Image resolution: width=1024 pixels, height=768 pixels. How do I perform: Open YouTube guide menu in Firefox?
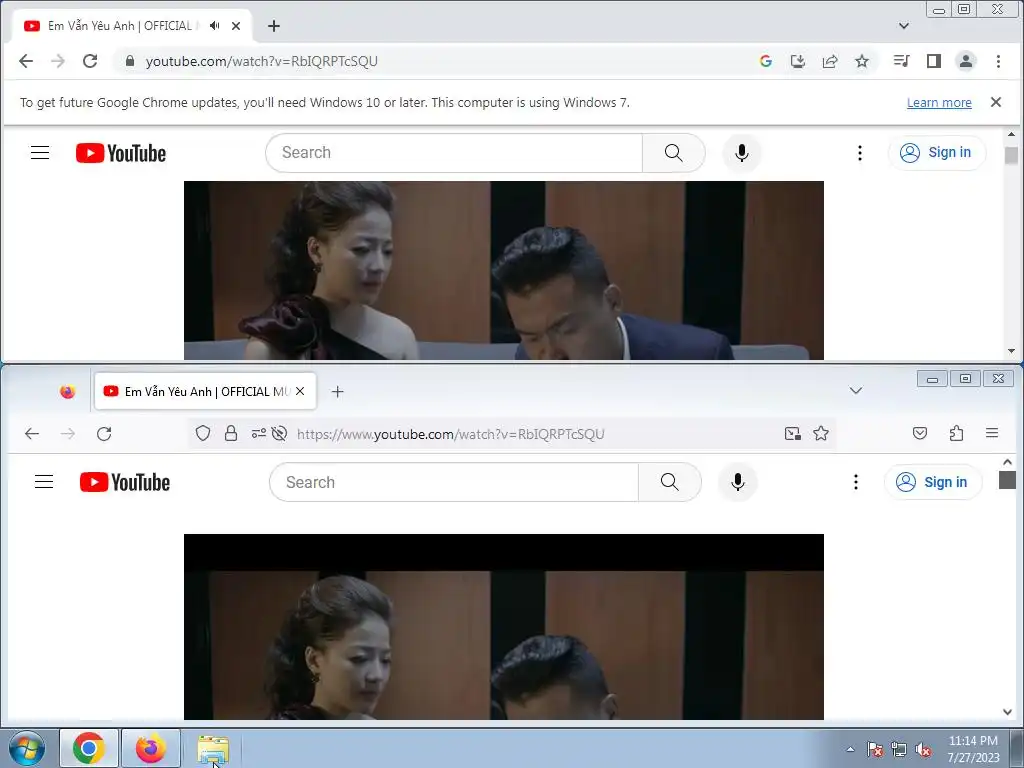[44, 482]
